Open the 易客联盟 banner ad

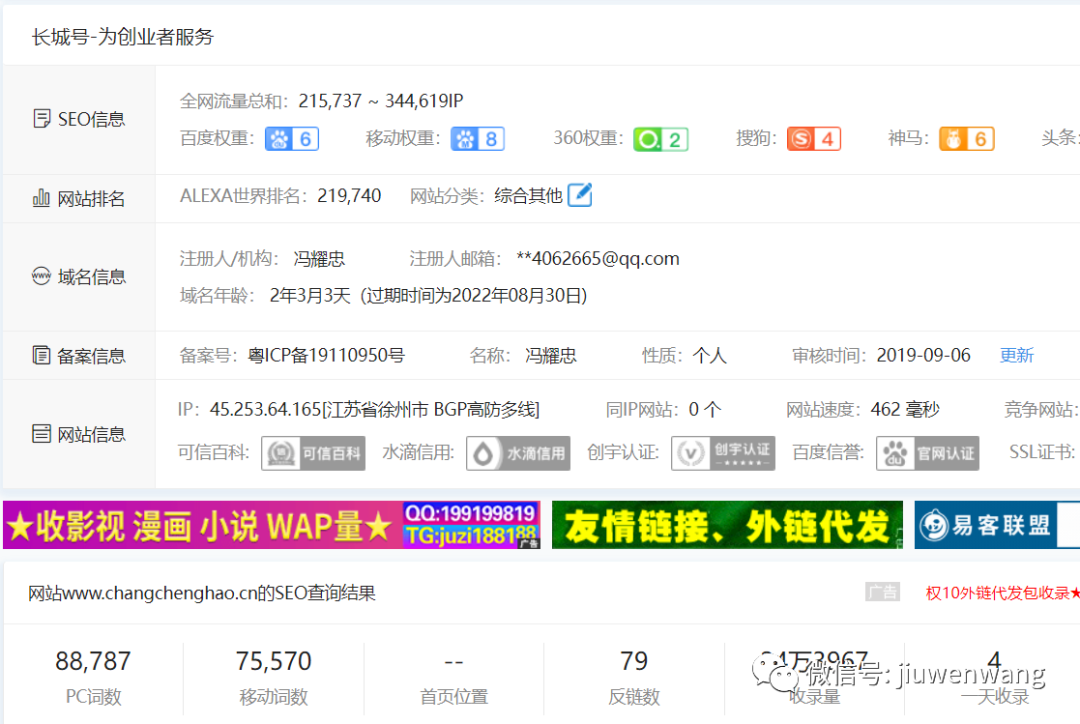(x=997, y=525)
